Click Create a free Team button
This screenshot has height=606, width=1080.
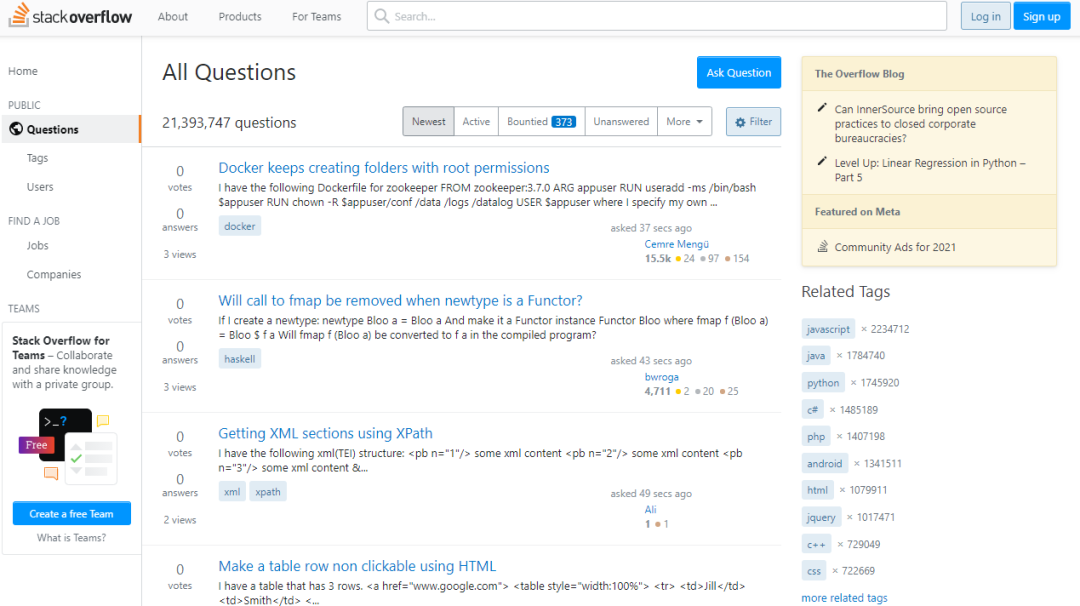72,514
